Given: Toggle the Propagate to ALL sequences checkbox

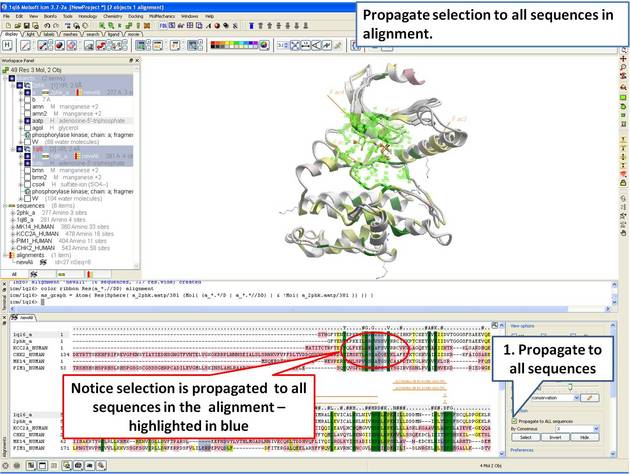Looking at the screenshot, I should pyautogui.click(x=514, y=421).
